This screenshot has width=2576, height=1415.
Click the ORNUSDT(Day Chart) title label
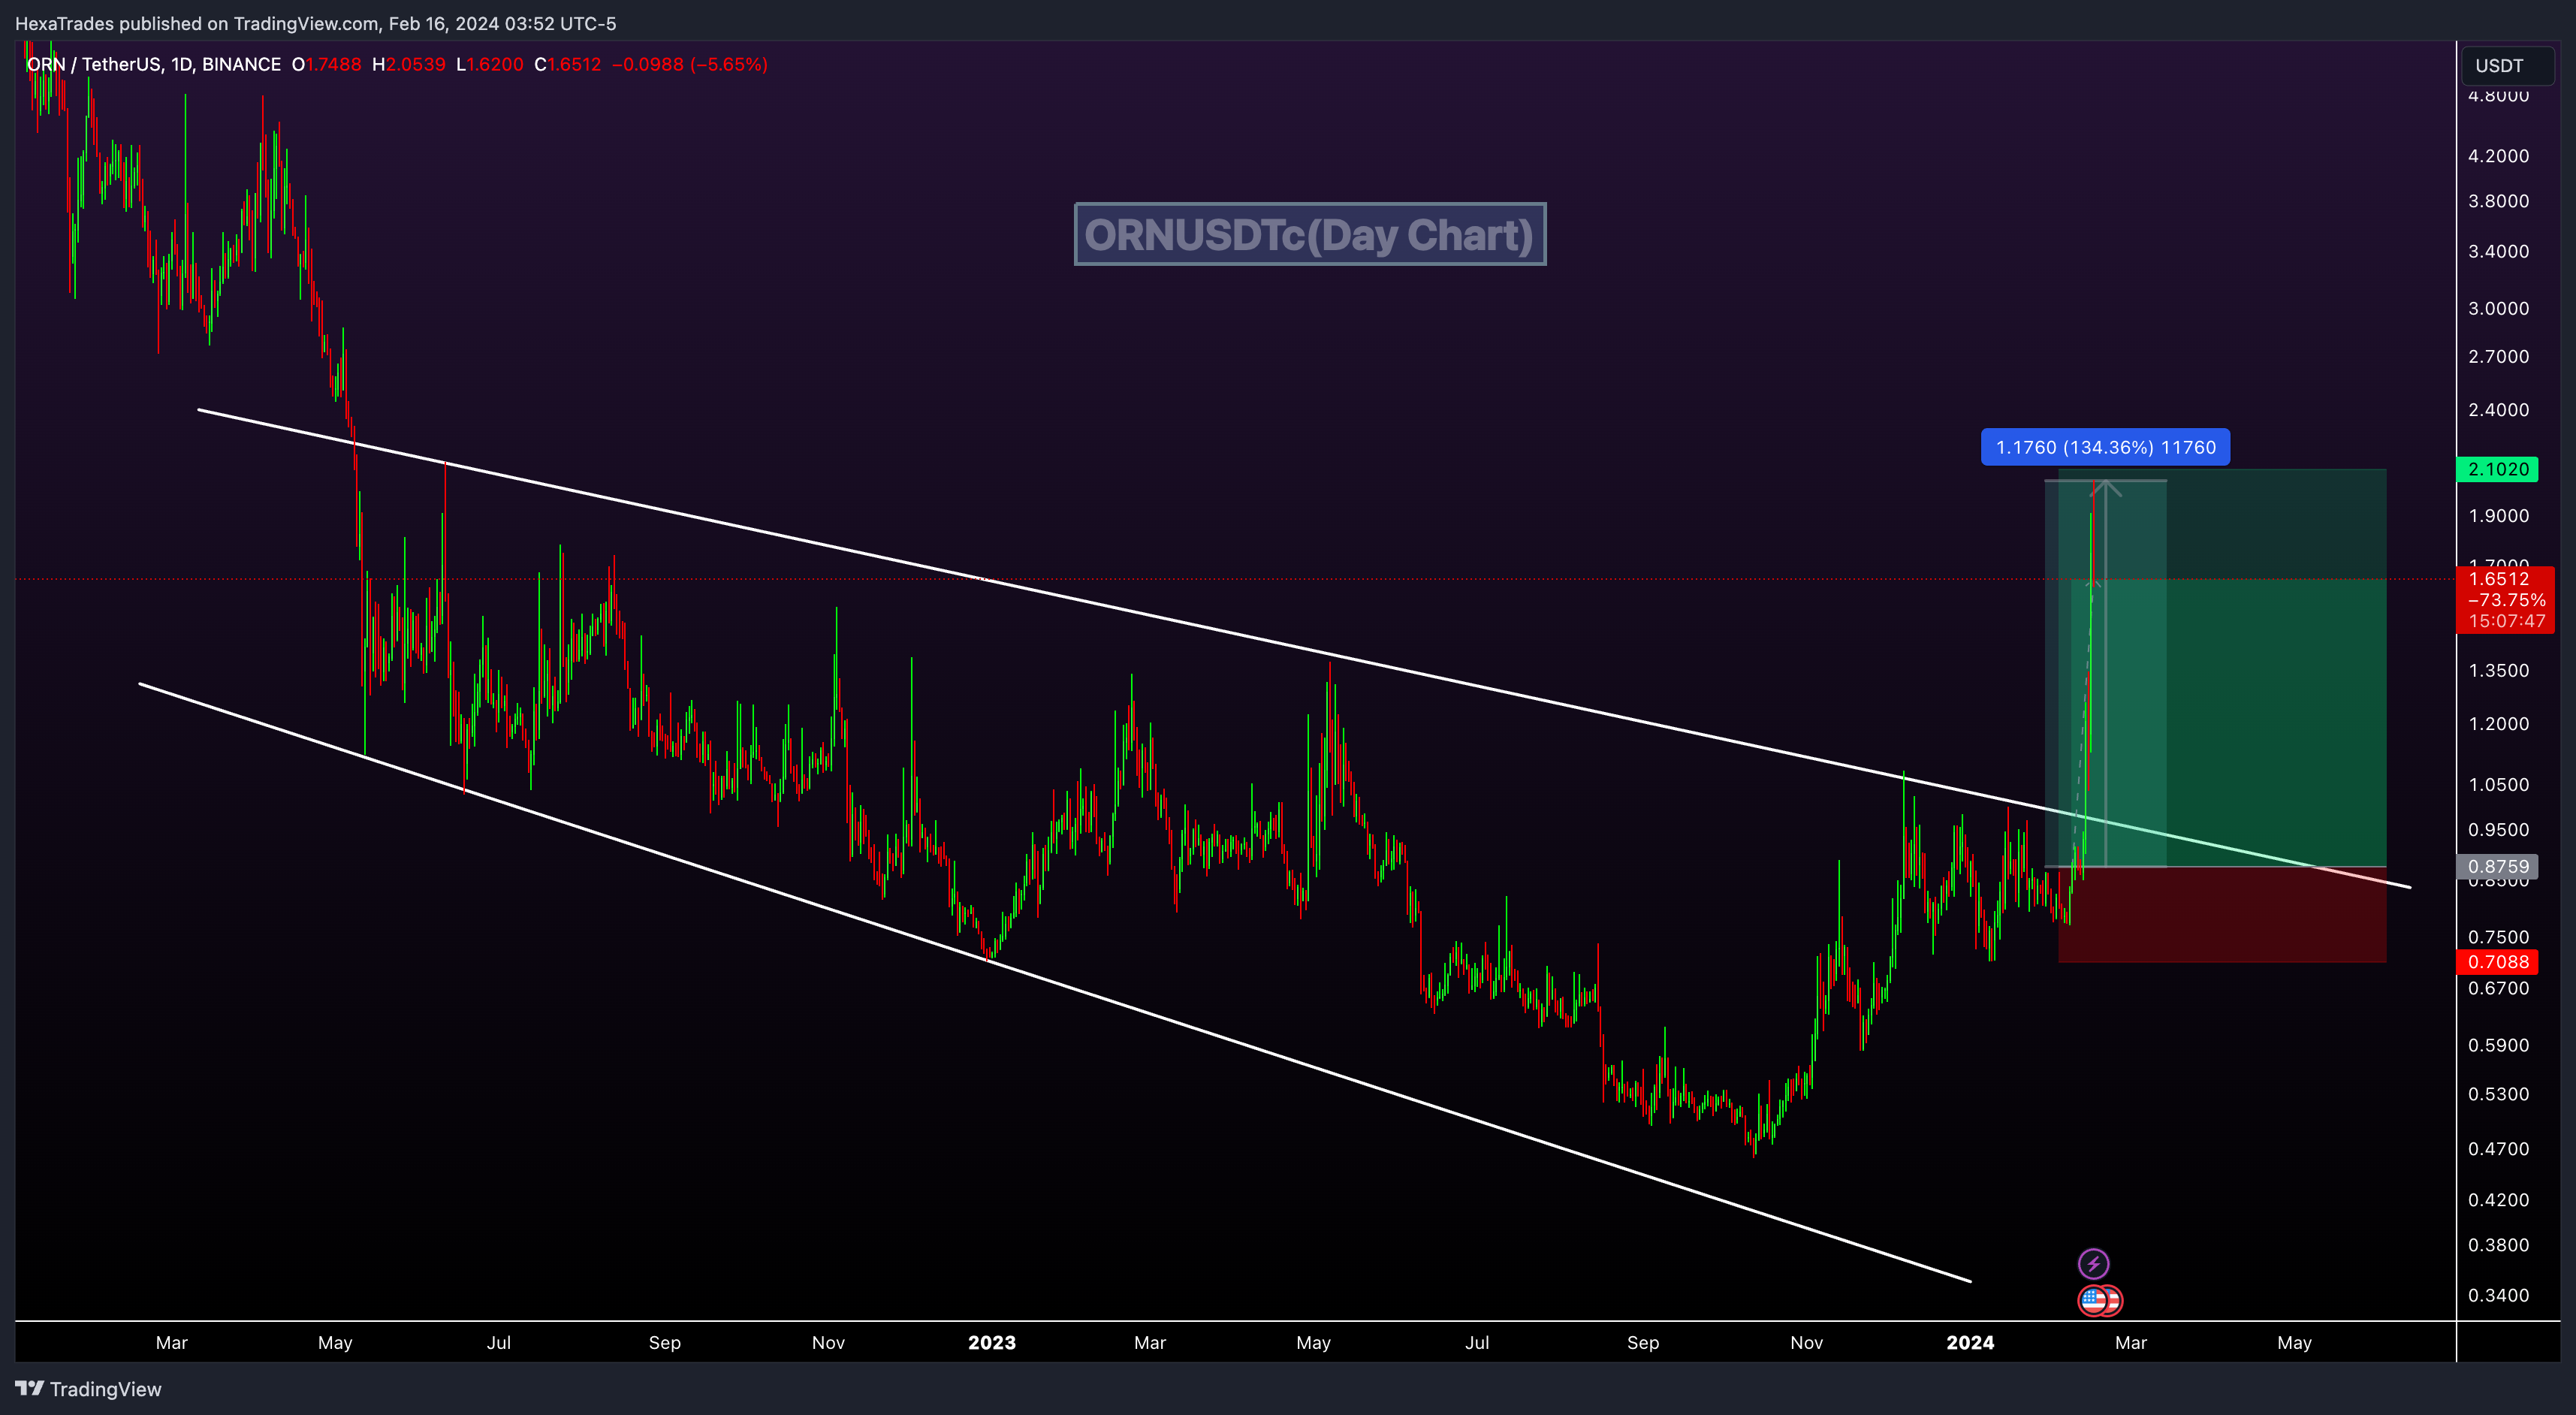tap(1310, 234)
